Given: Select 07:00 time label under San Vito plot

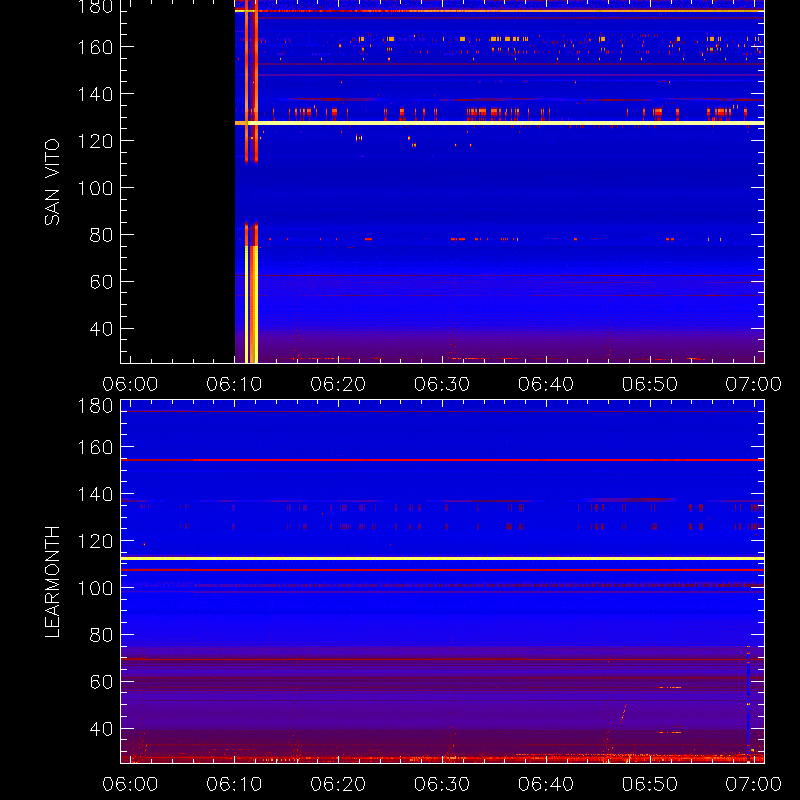Looking at the screenshot, I should point(754,384).
